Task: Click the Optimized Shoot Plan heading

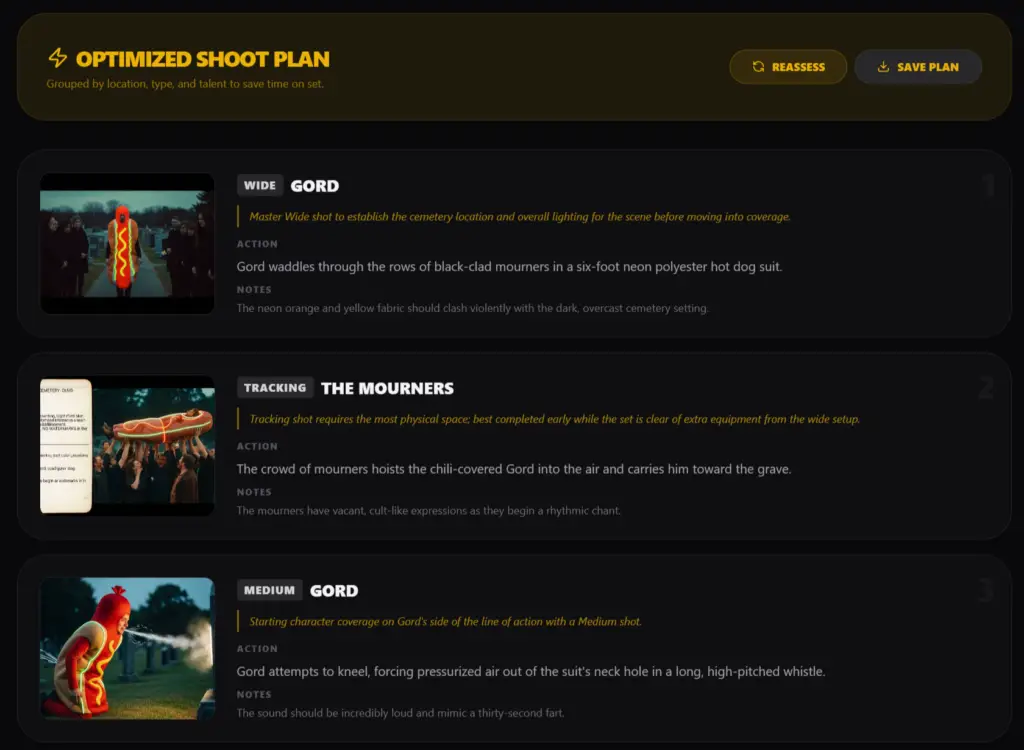Action: [203, 59]
